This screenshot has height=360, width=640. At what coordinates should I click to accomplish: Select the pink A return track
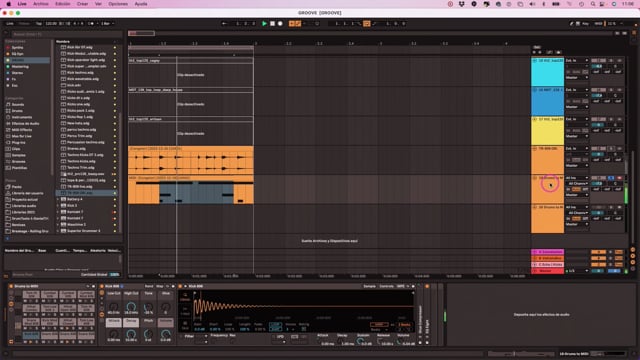[x=548, y=252]
